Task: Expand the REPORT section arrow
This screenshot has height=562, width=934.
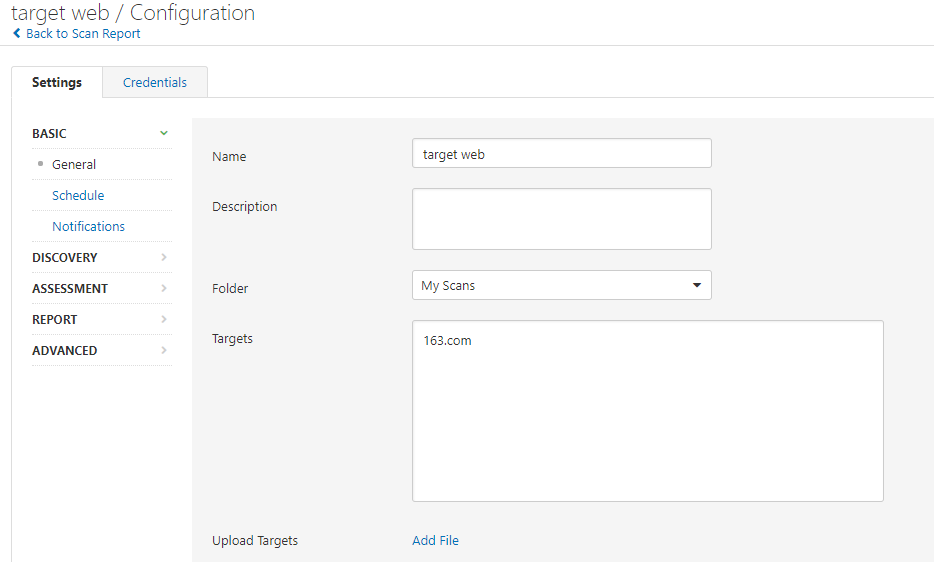Action: pos(164,319)
